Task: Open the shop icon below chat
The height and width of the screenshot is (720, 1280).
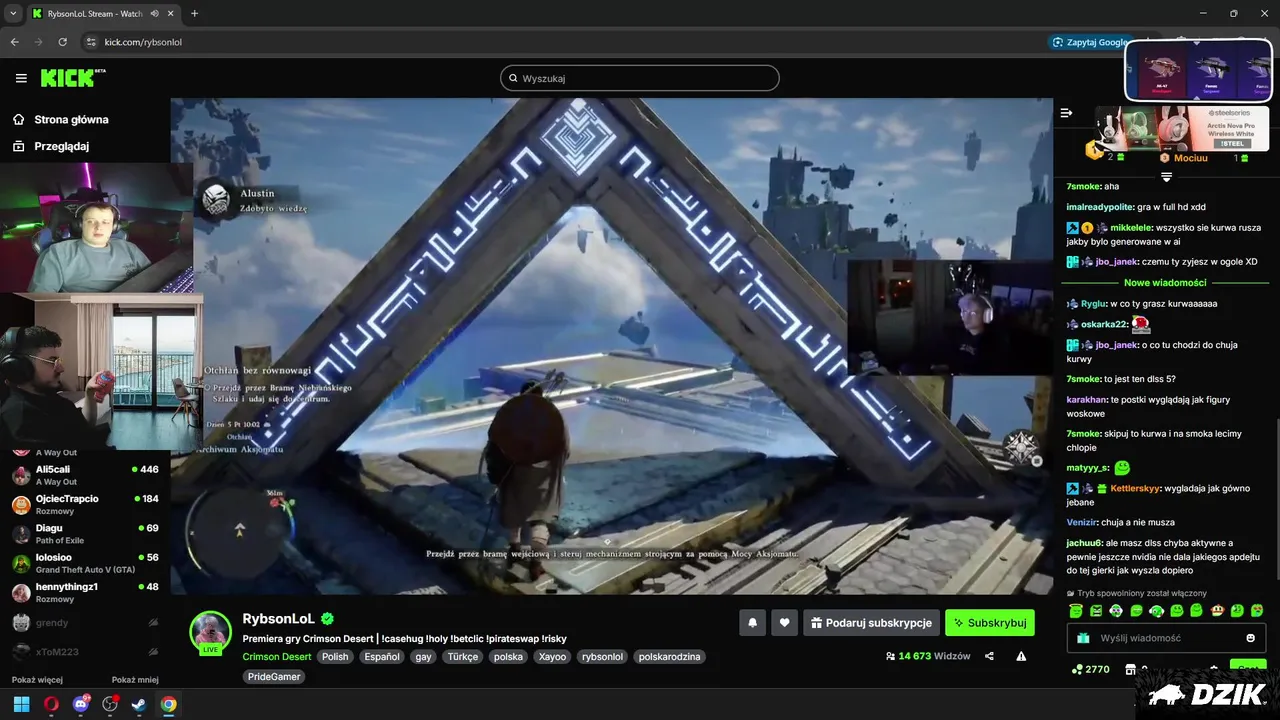Action: 1131,669
